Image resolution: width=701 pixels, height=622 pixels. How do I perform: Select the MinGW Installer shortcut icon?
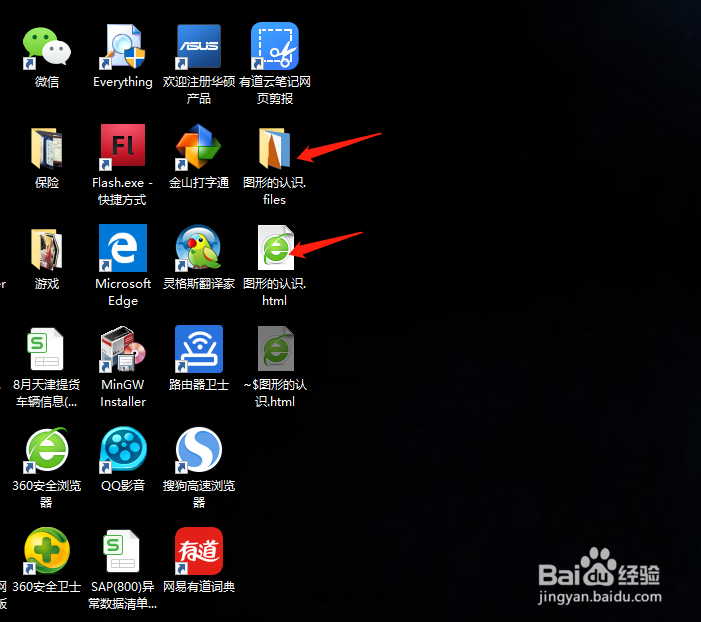[x=122, y=349]
